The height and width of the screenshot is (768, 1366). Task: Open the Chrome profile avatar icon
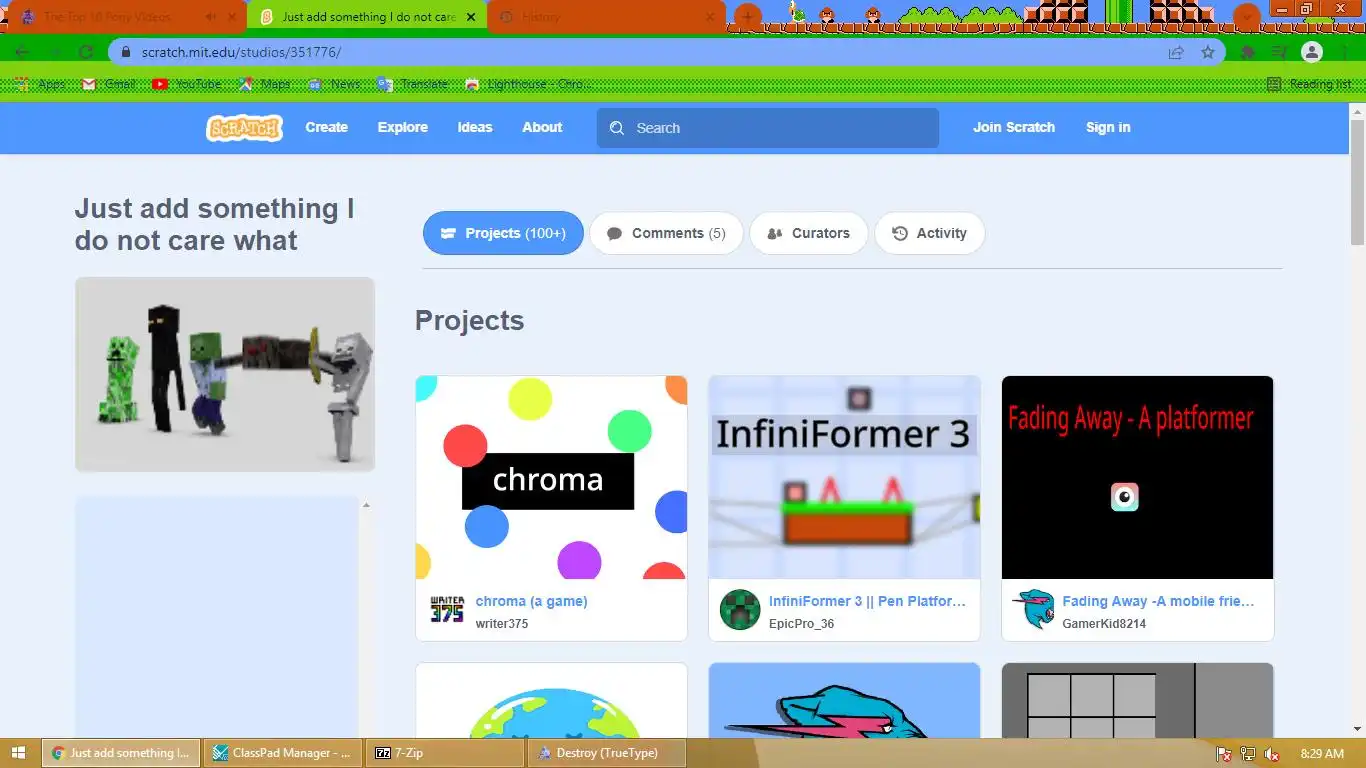coord(1312,52)
